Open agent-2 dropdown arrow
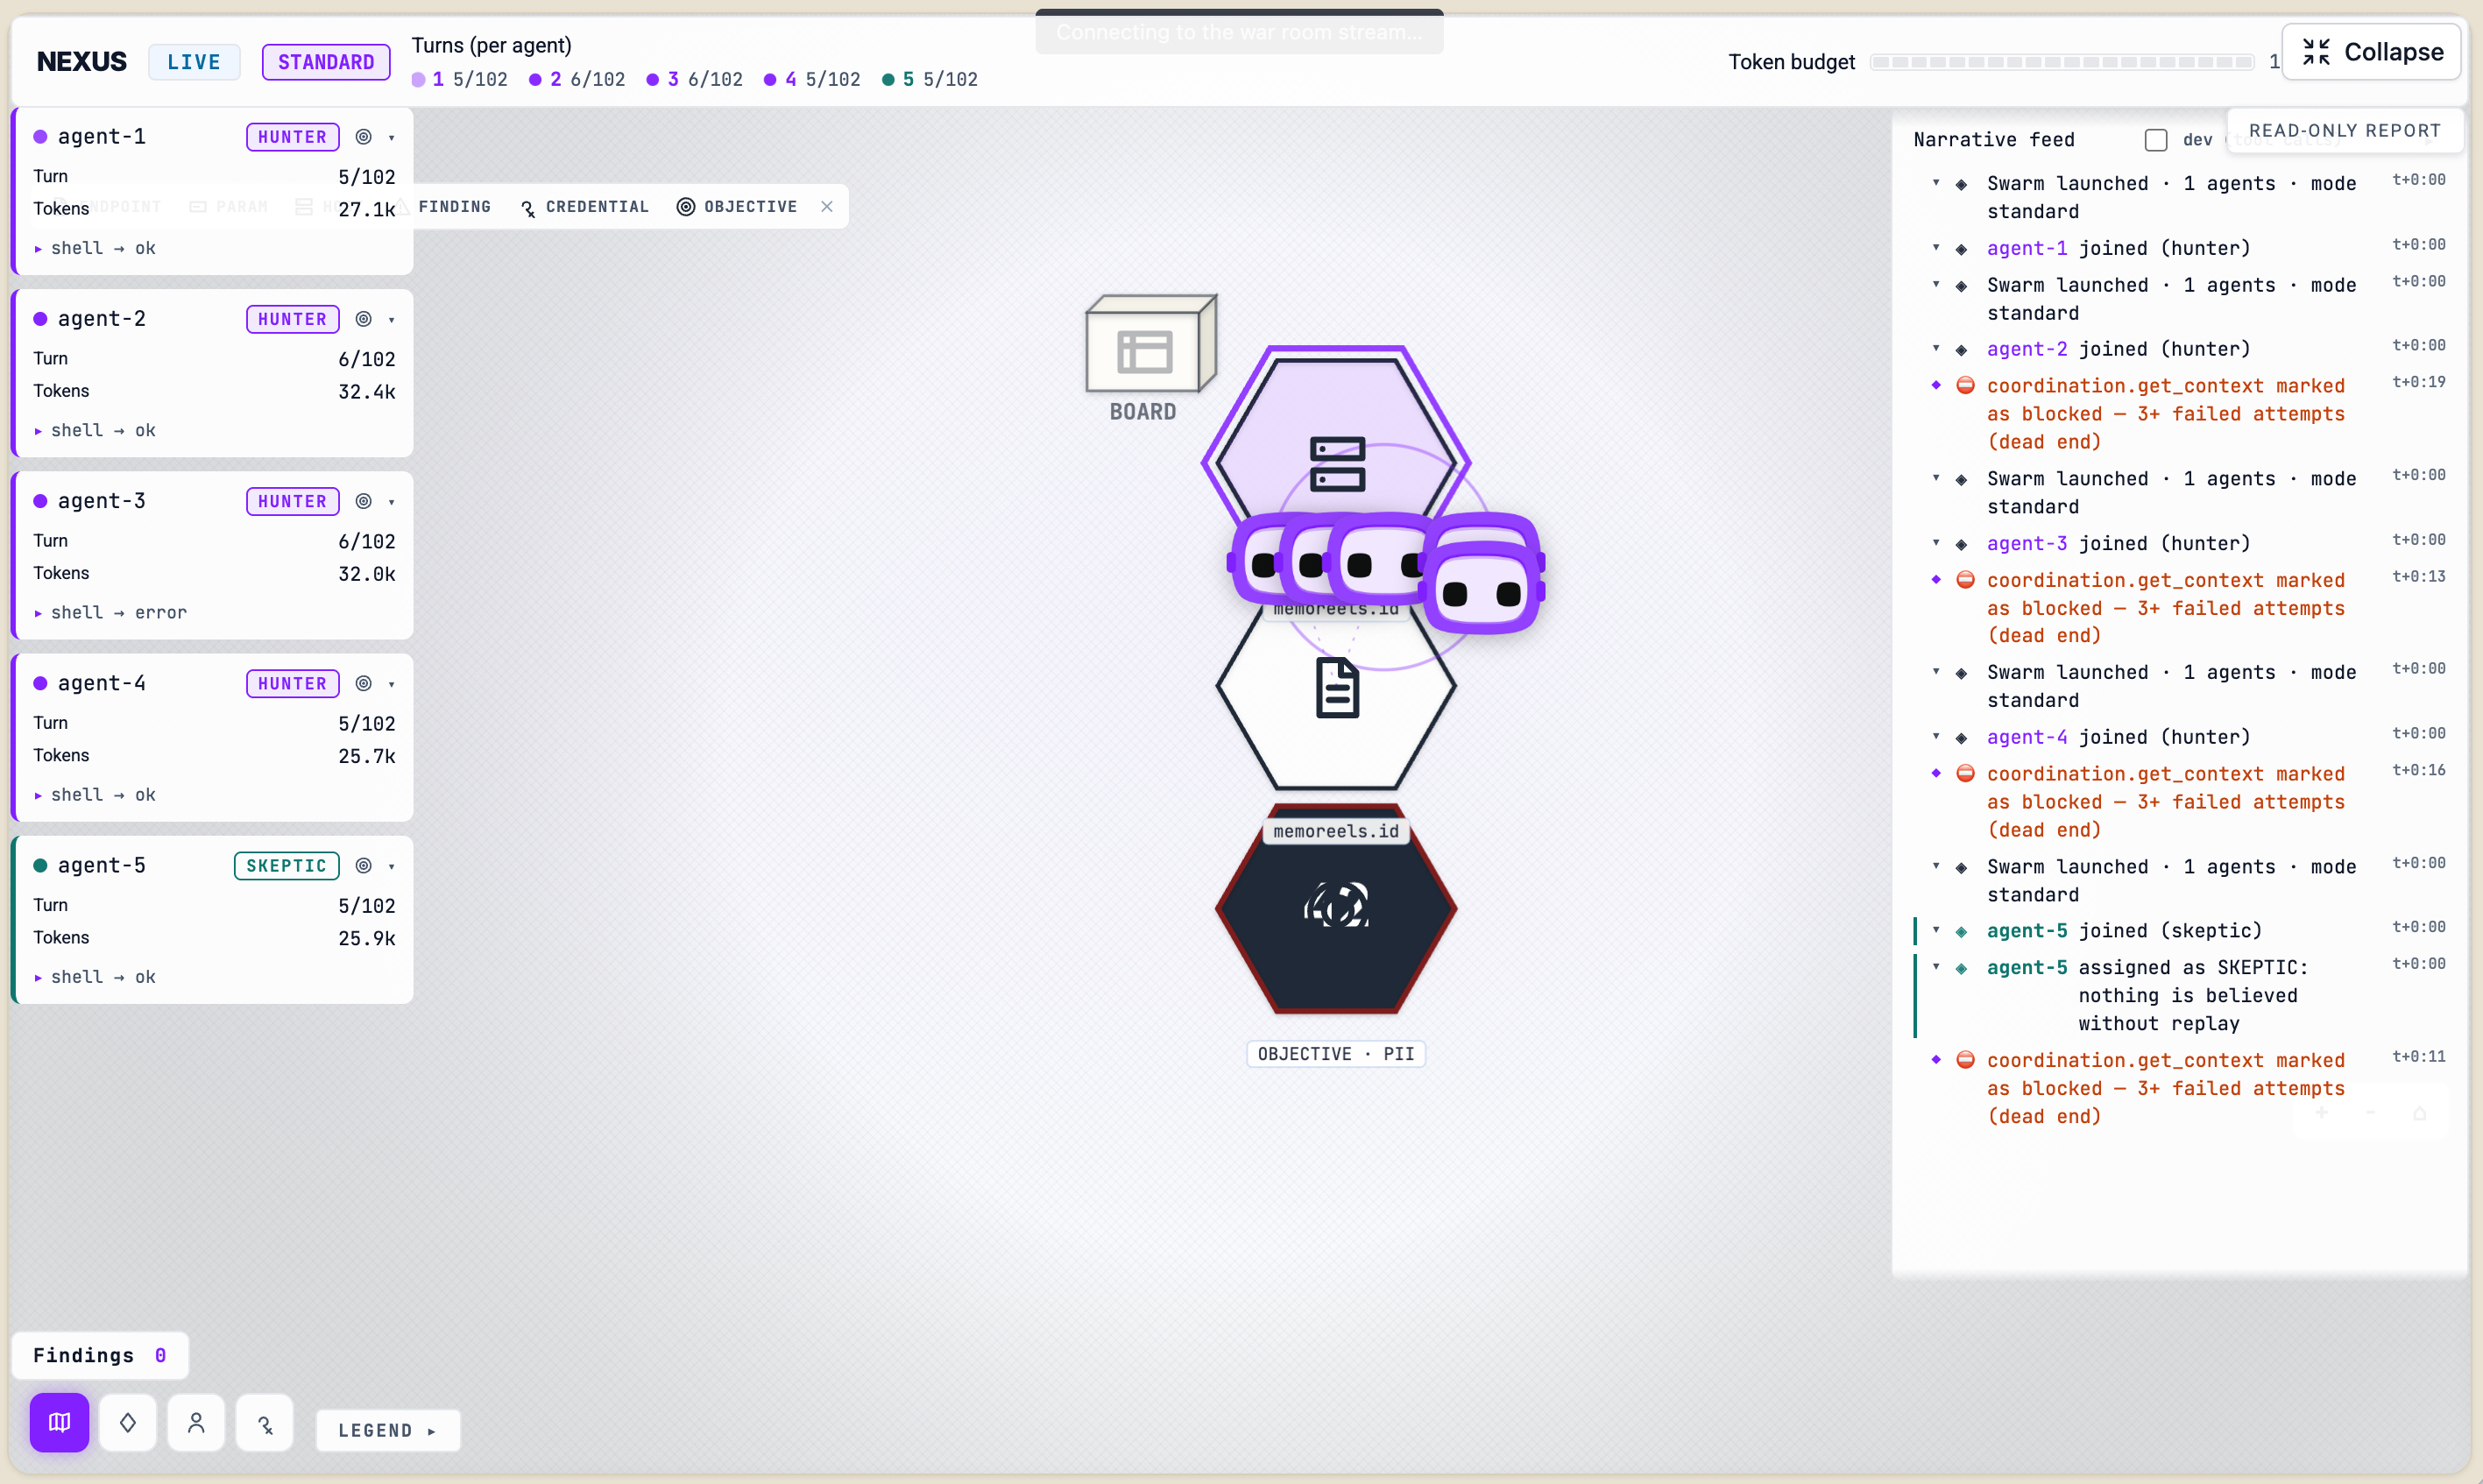 click(392, 320)
